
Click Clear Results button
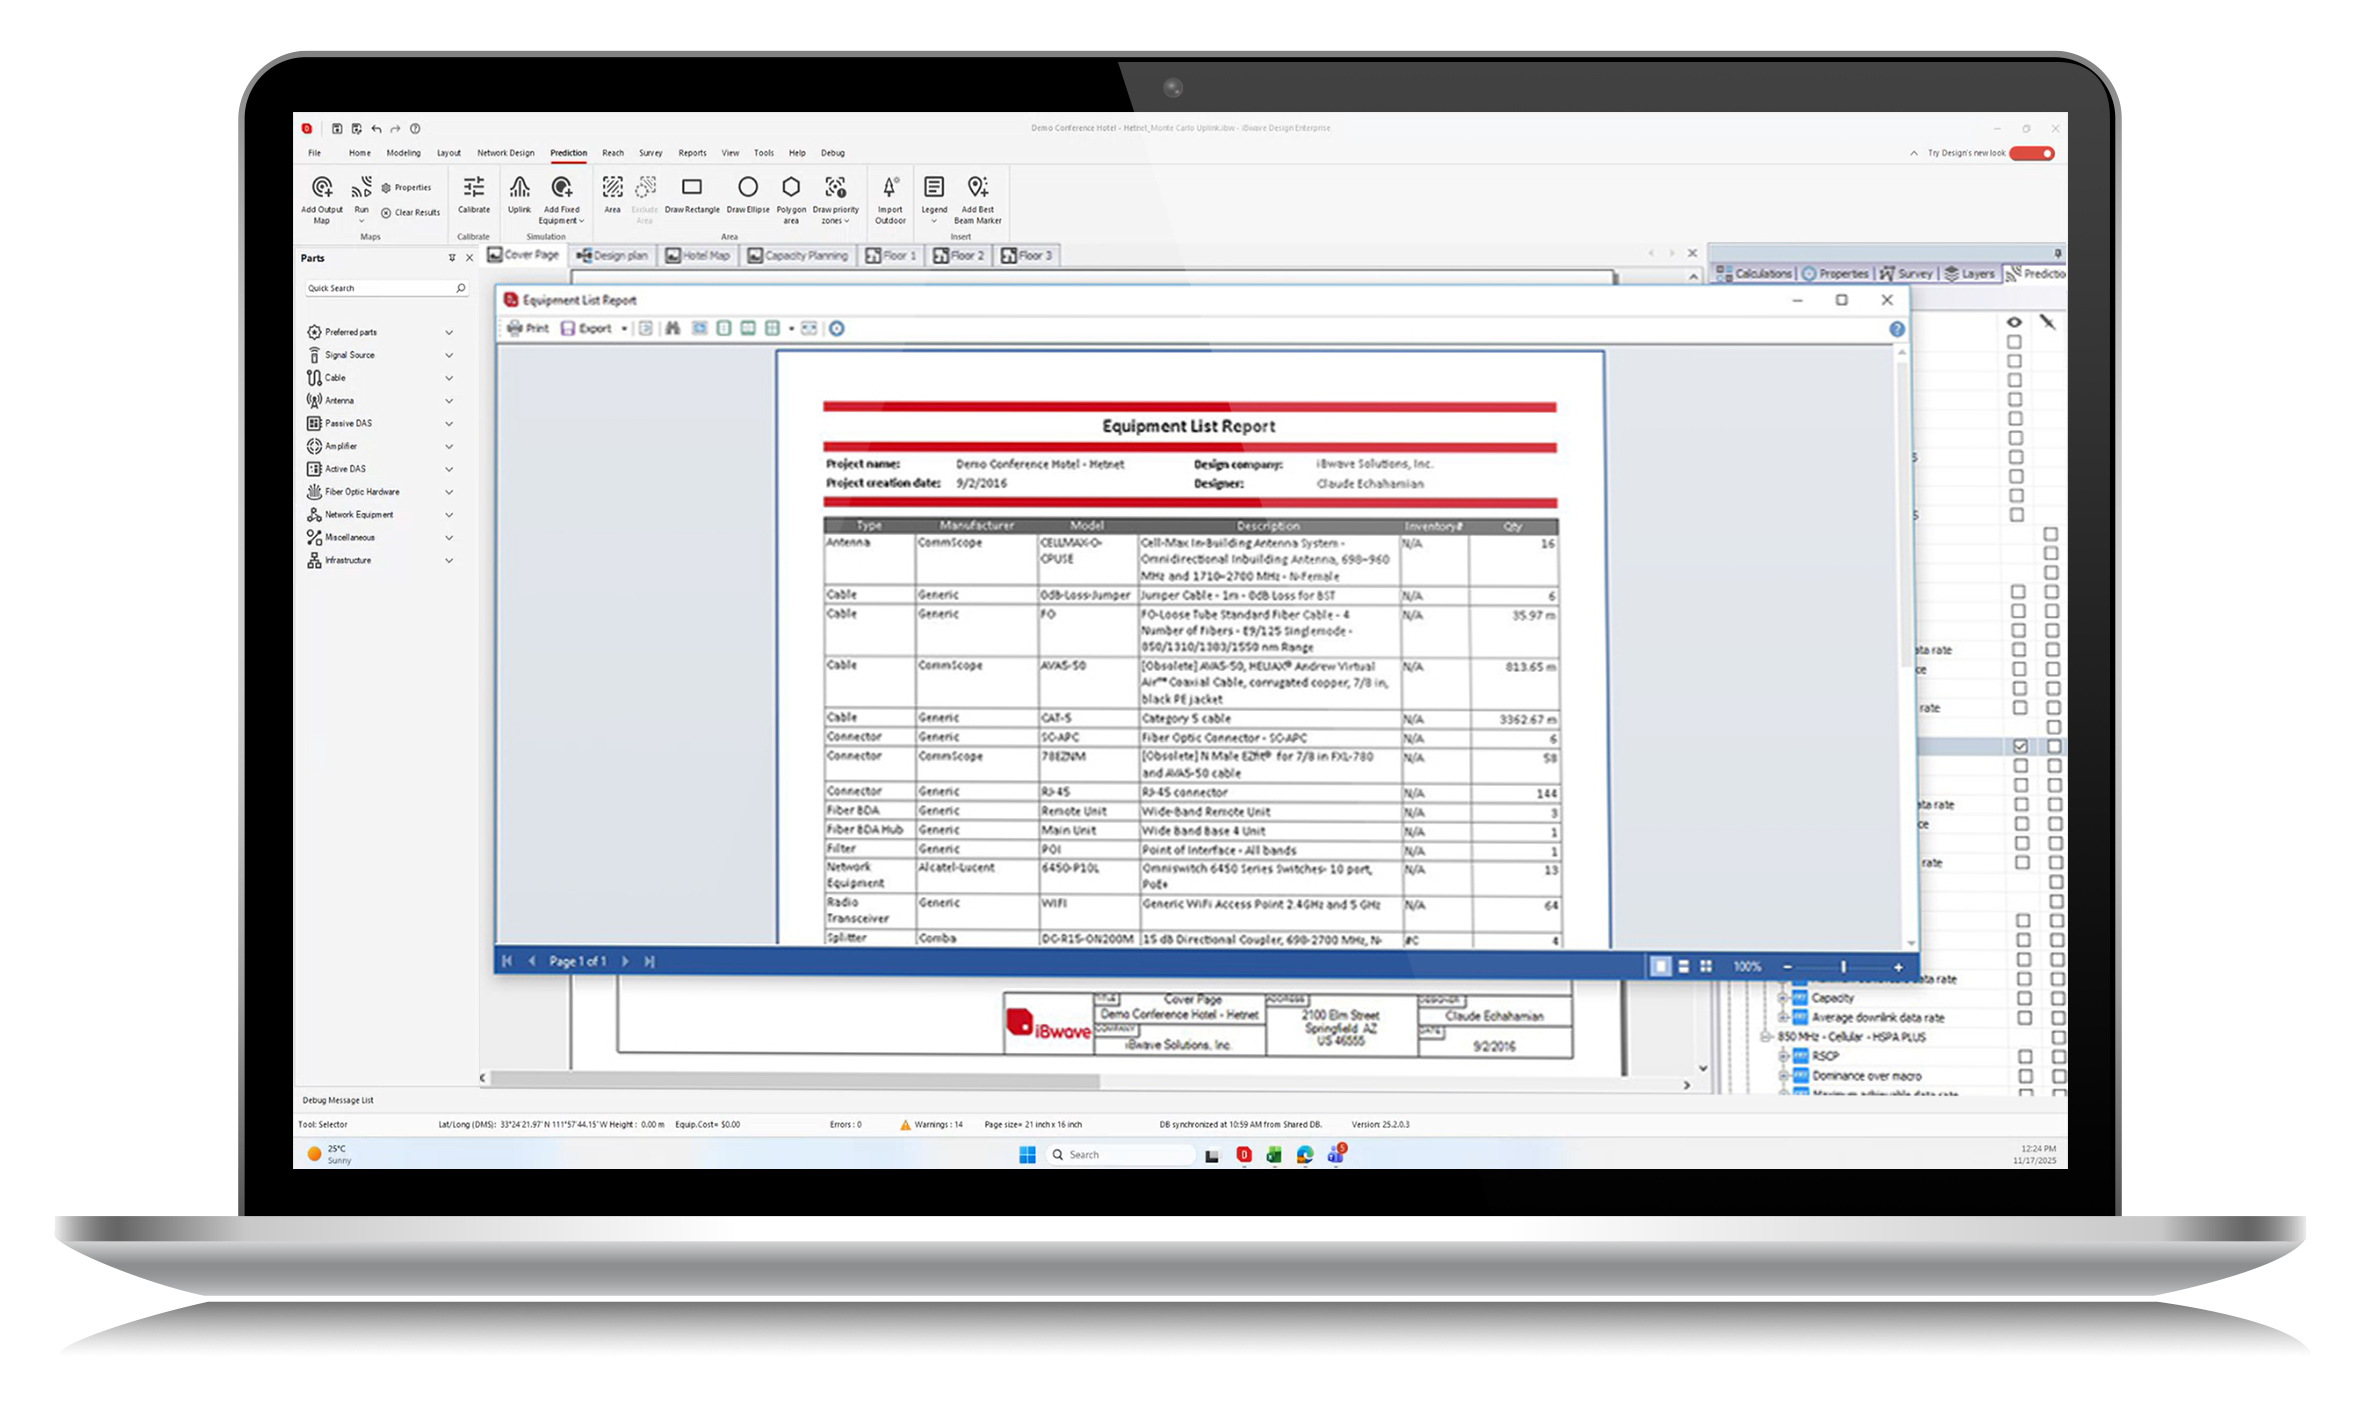tap(411, 213)
